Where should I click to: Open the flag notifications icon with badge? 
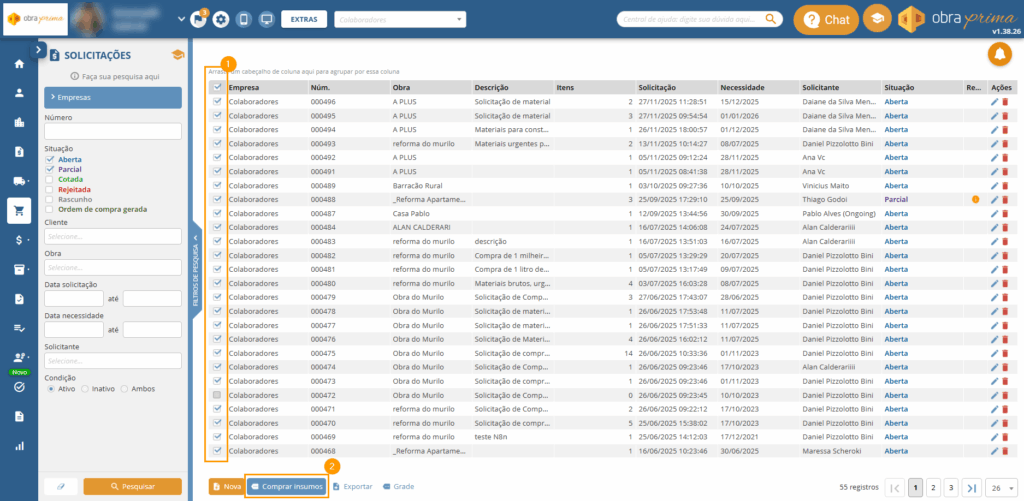(198, 19)
